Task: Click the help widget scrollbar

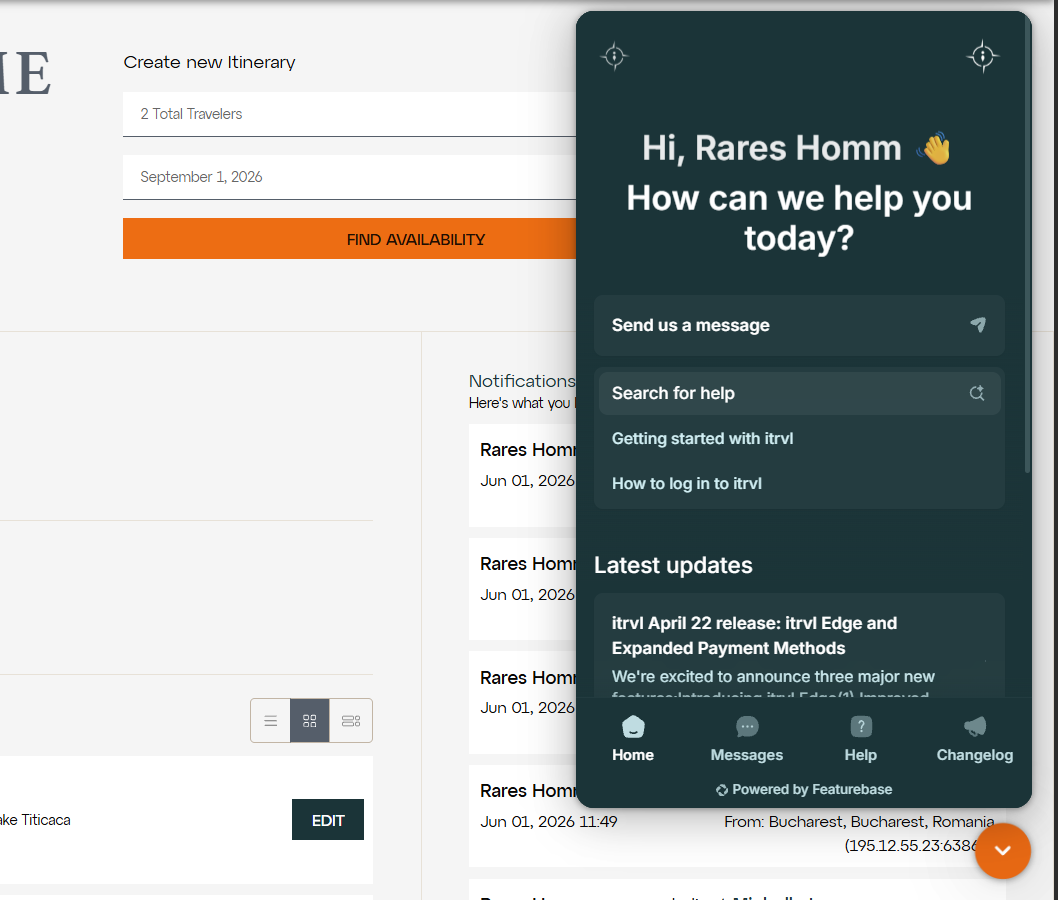Action: tap(1027, 246)
